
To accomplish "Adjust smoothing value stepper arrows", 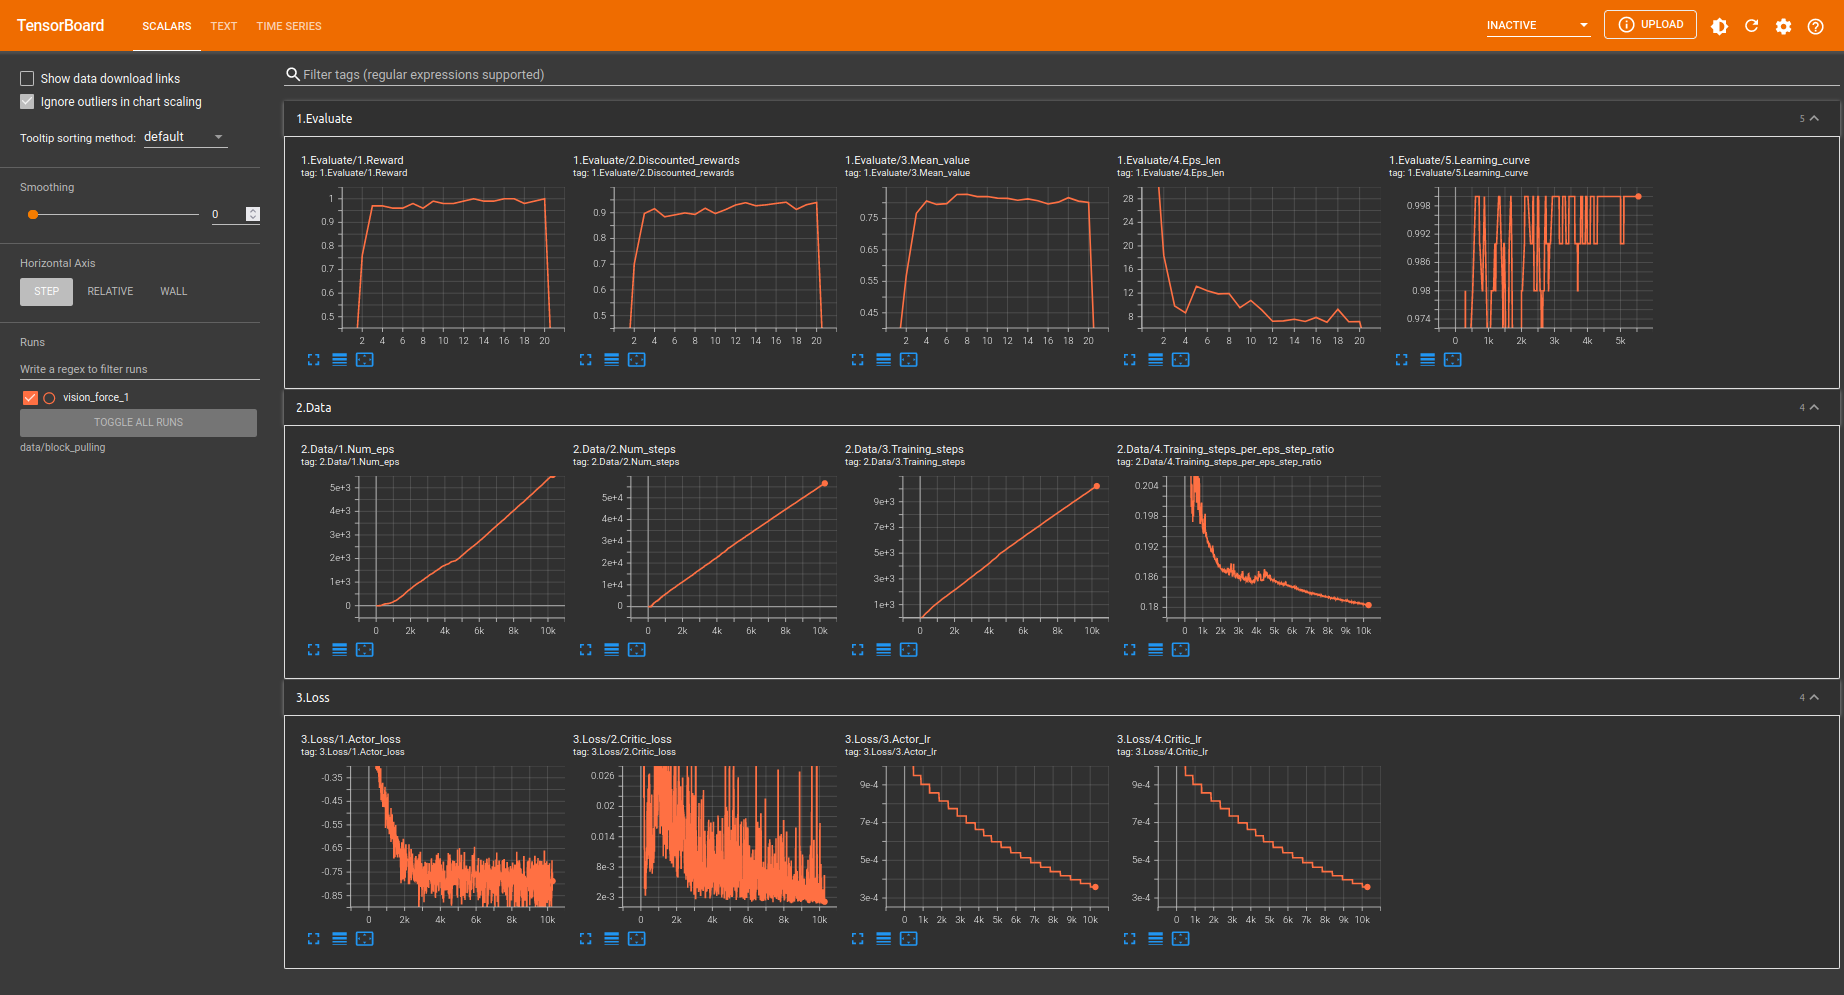I will [253, 214].
